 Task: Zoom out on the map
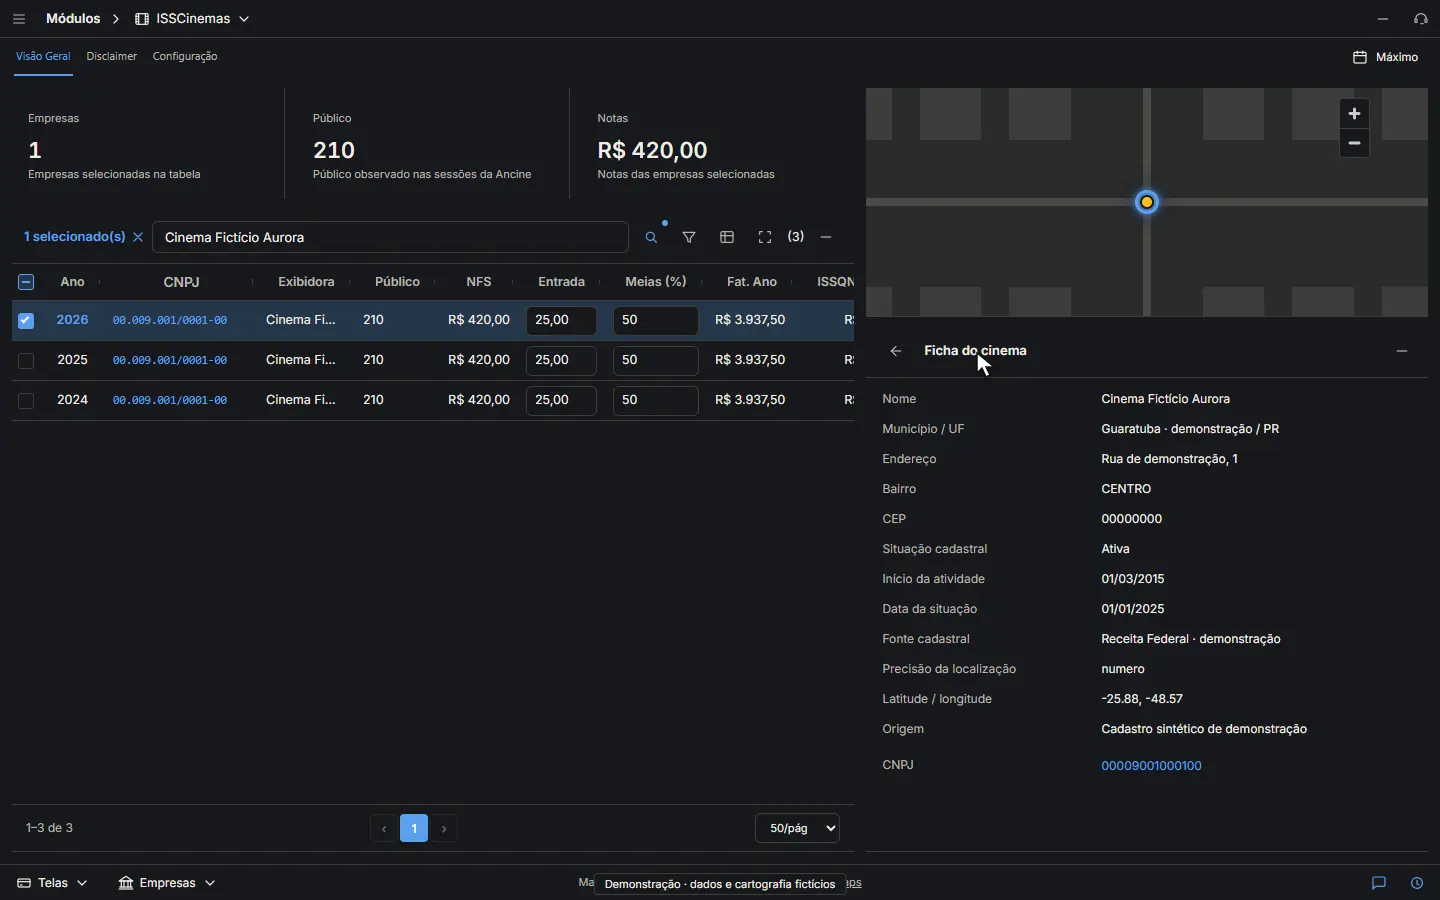1355,143
